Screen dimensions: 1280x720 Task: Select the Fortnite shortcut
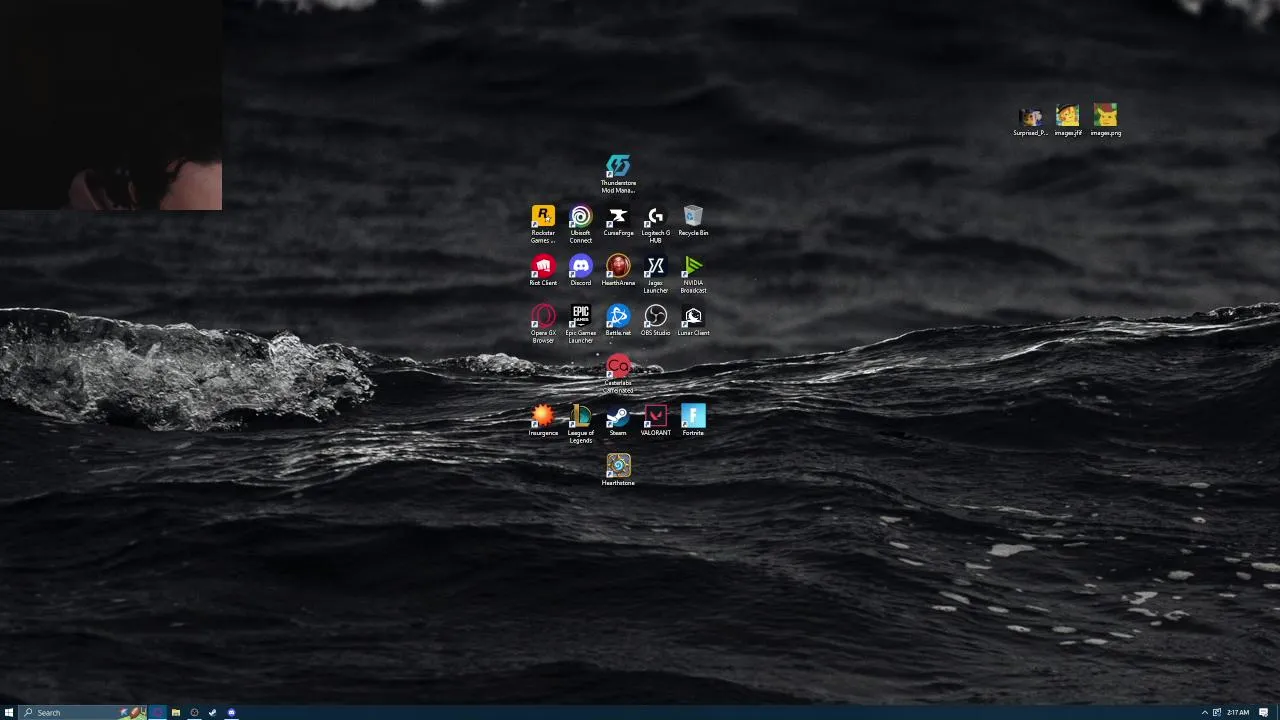tap(693, 421)
